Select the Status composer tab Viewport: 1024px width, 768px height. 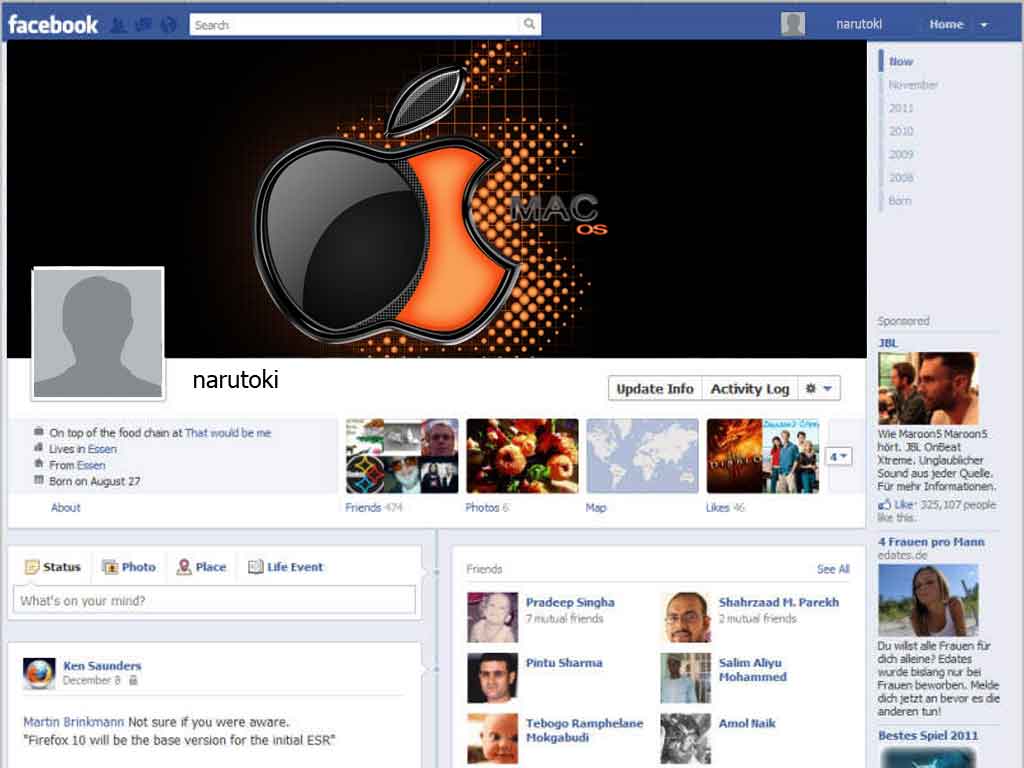[54, 567]
